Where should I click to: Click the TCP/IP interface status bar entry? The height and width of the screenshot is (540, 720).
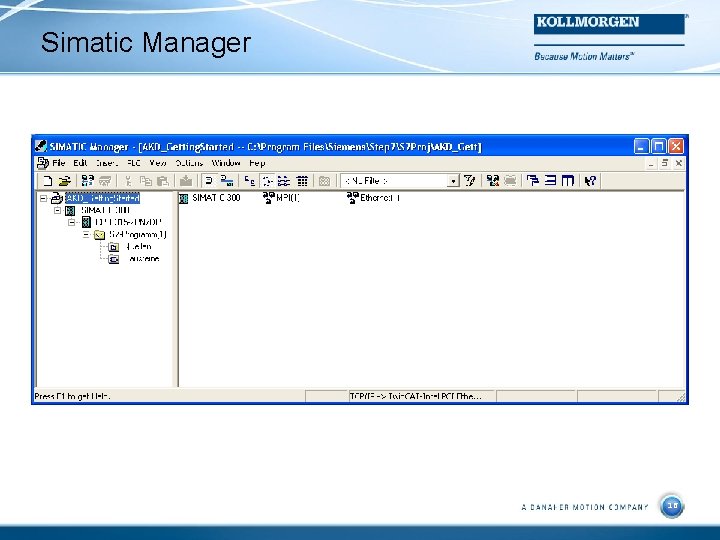(x=421, y=396)
